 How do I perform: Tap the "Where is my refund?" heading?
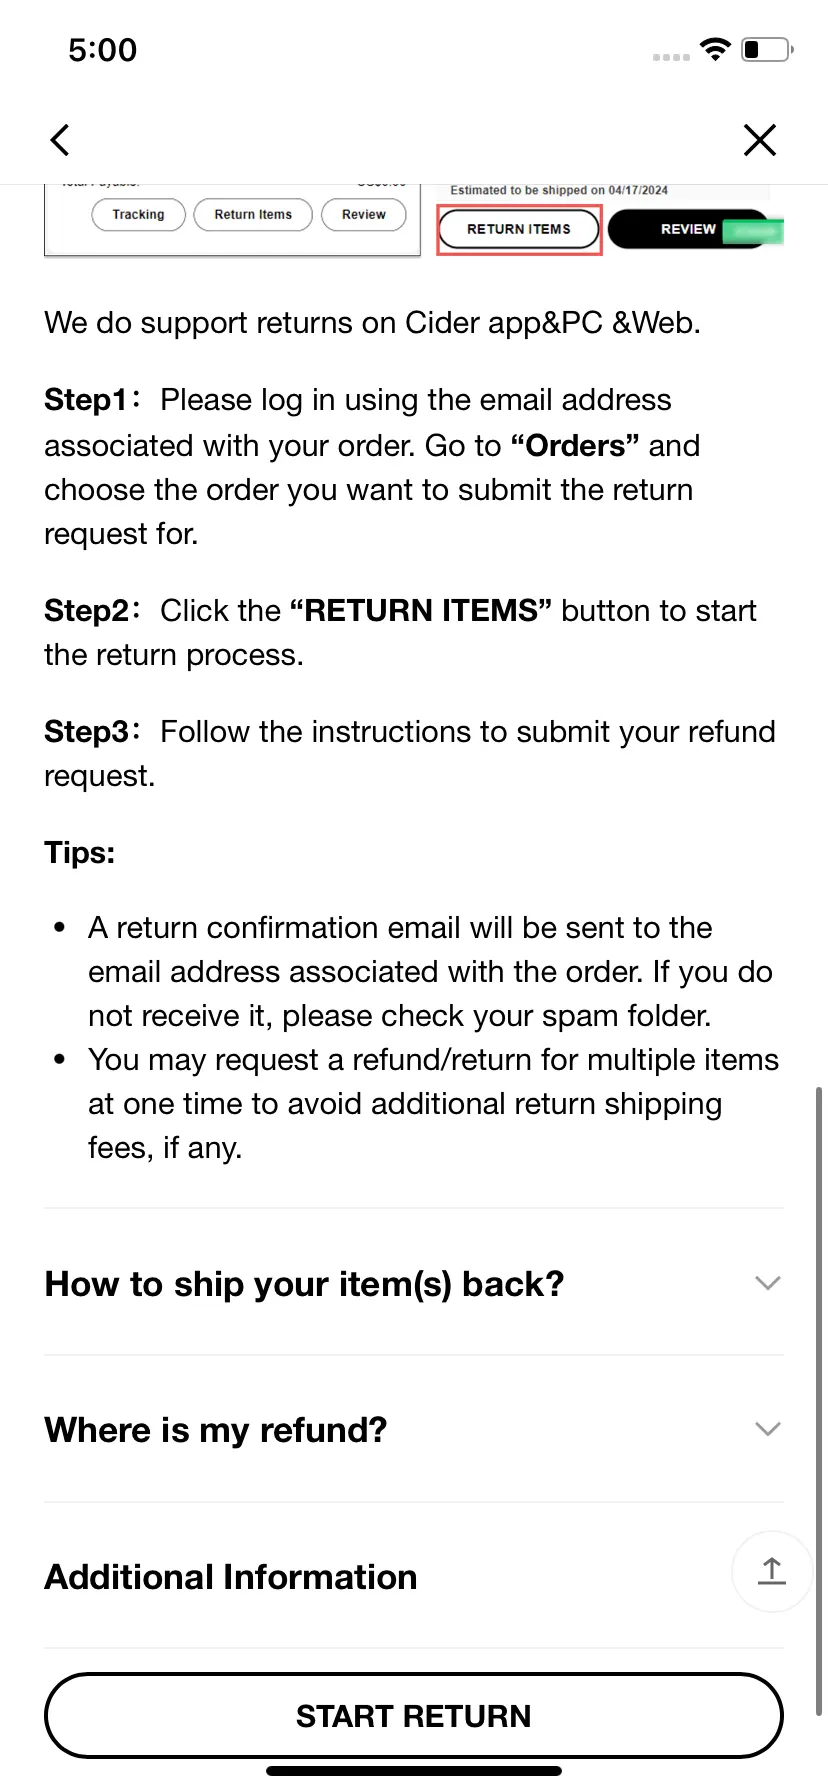tap(216, 1430)
